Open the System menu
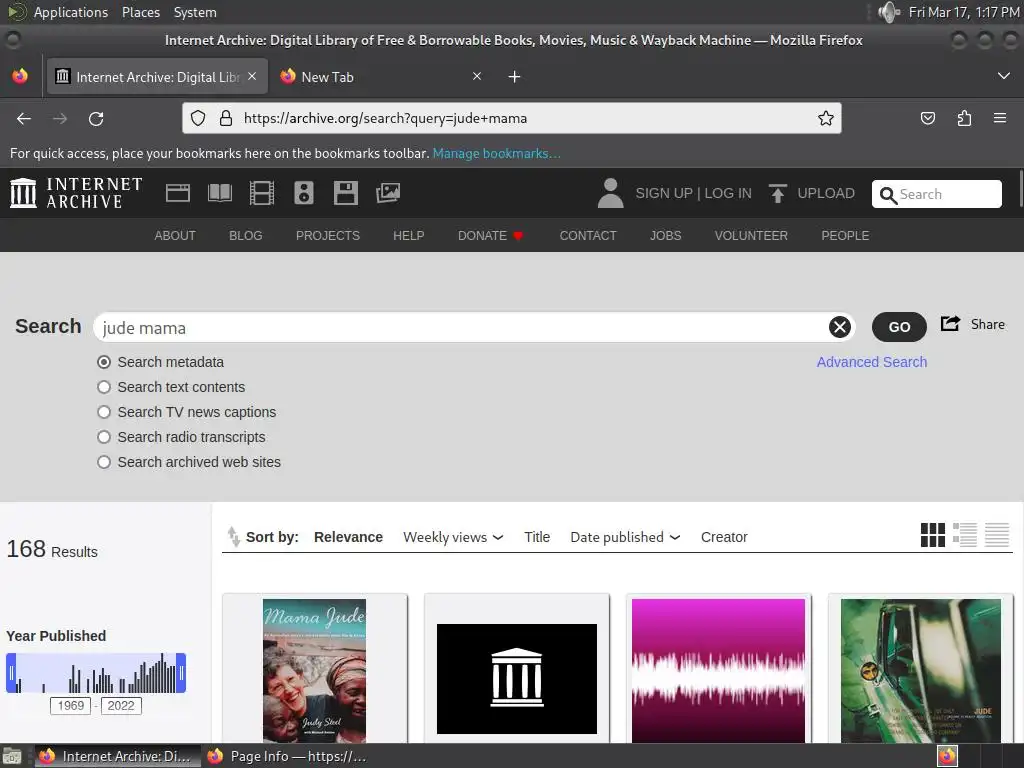 (195, 12)
